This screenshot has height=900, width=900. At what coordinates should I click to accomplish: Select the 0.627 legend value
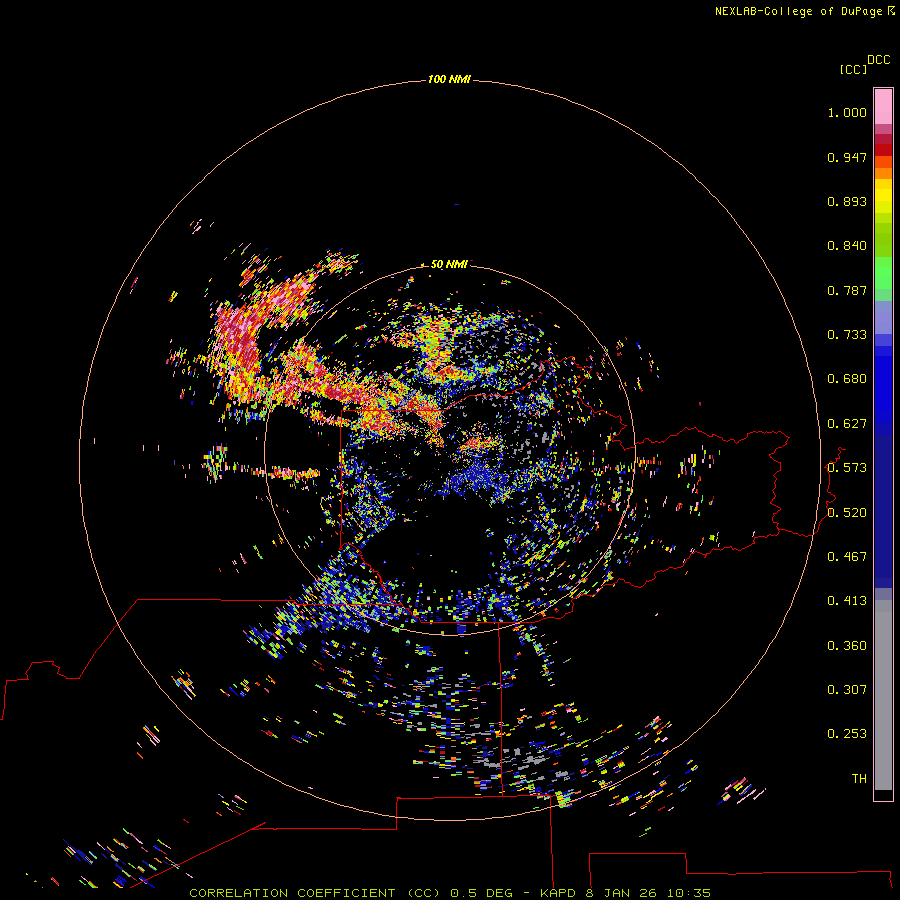pyautogui.click(x=847, y=424)
